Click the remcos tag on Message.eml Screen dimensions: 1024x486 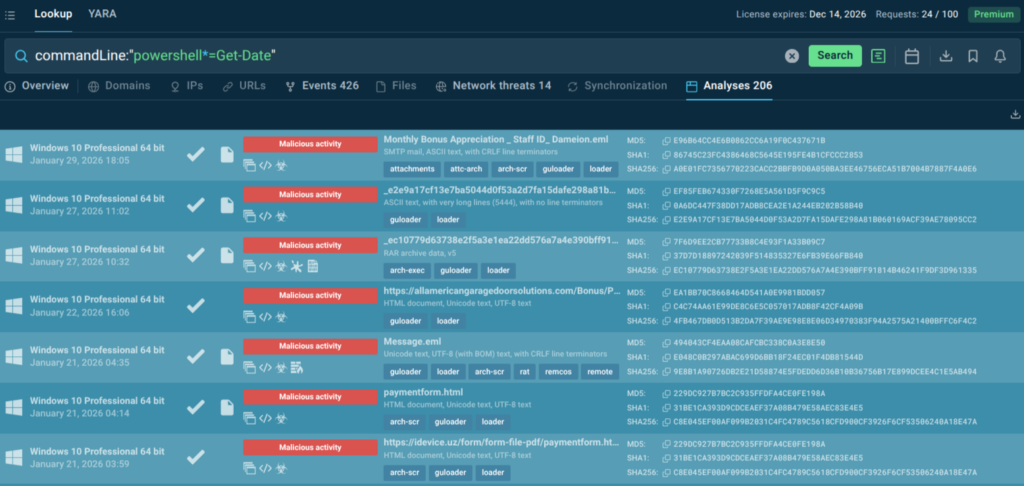point(560,371)
